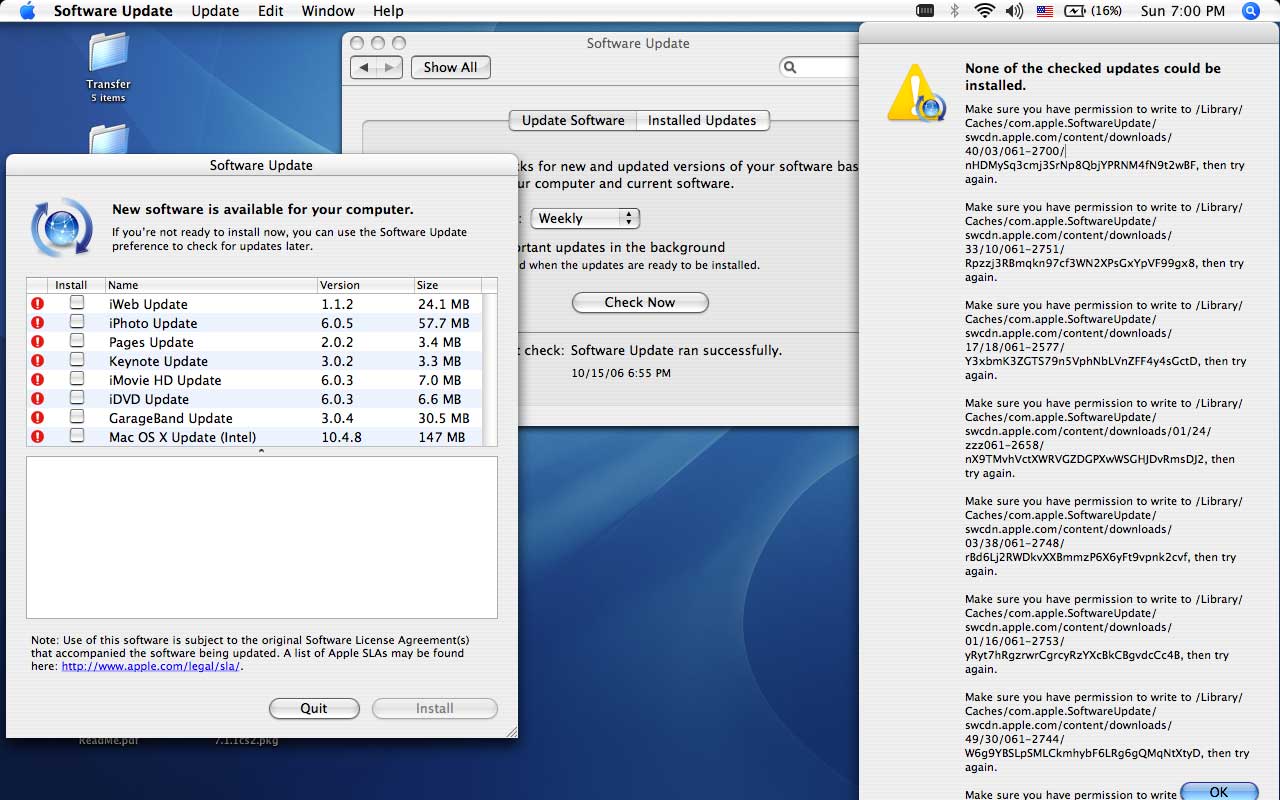Viewport: 1280px width, 800px height.
Task: Check the iDVD Update install checkbox
Action: click(x=77, y=398)
